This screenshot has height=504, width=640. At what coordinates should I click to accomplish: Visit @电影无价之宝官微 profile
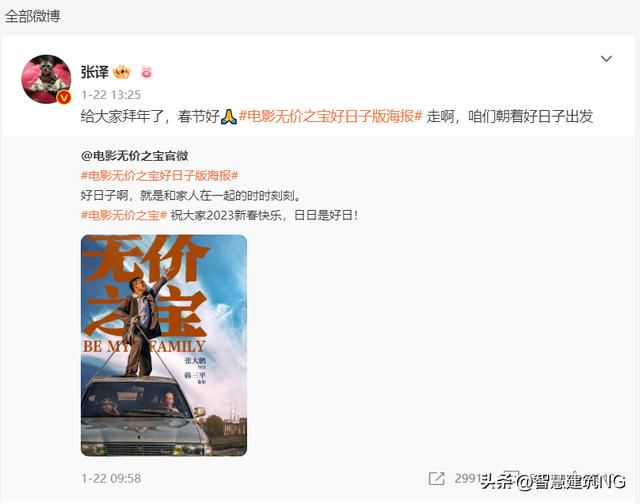pos(135,156)
